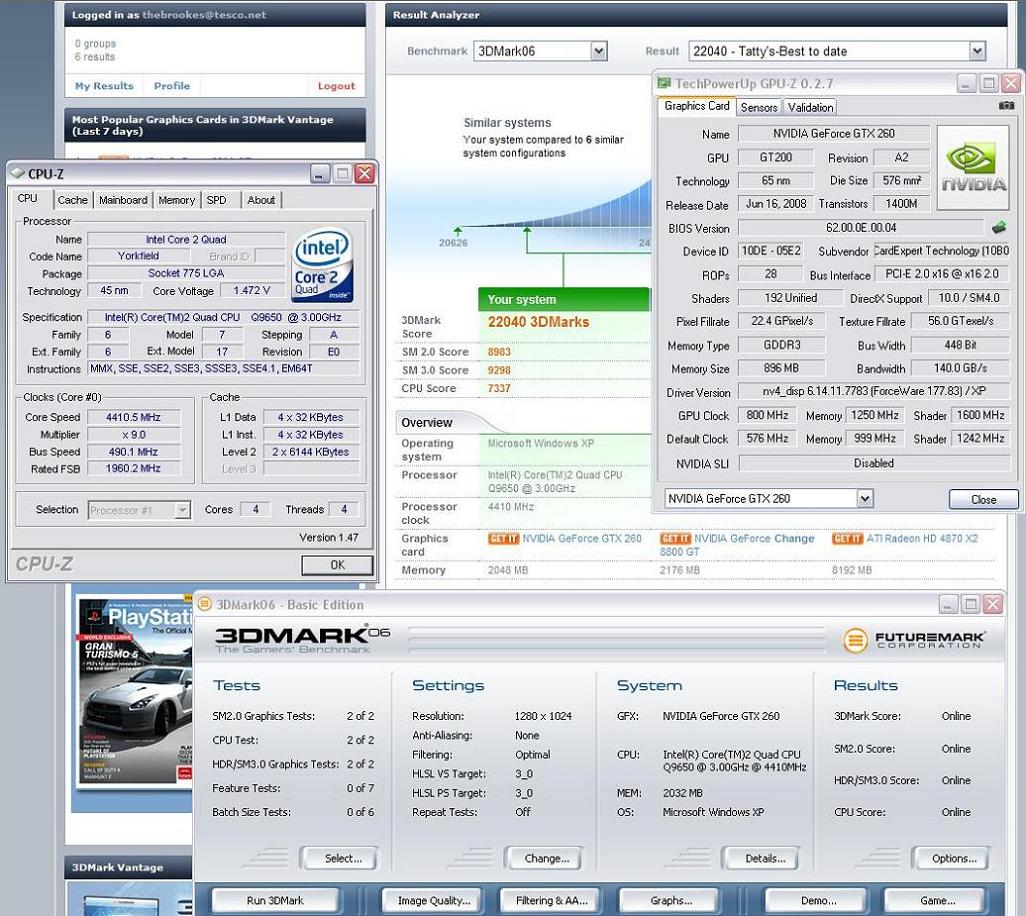The height and width of the screenshot is (916, 1026).
Task: Click the Run 3DMark button
Action: click(x=275, y=901)
